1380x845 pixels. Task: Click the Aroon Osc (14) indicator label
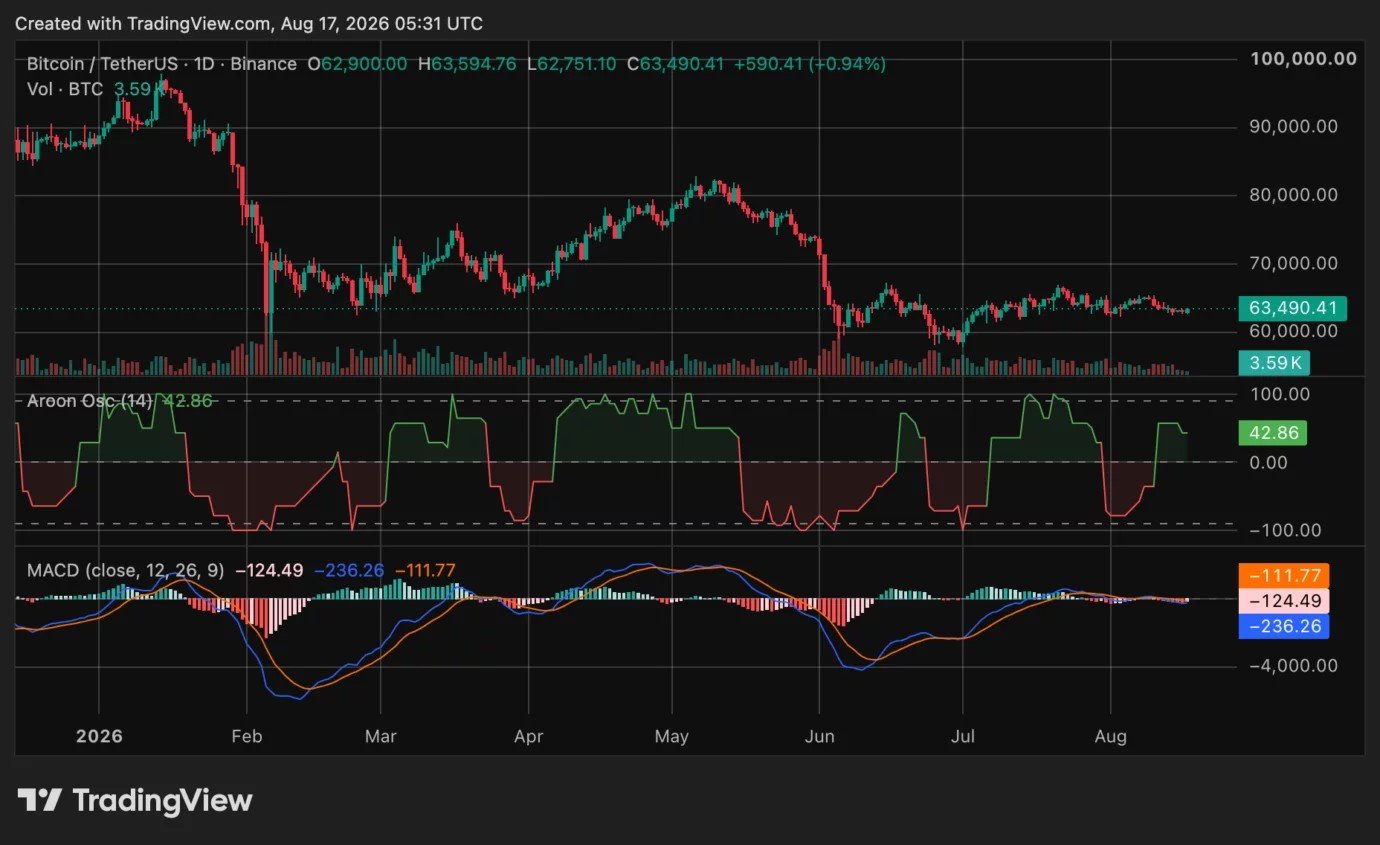pyautogui.click(x=88, y=402)
